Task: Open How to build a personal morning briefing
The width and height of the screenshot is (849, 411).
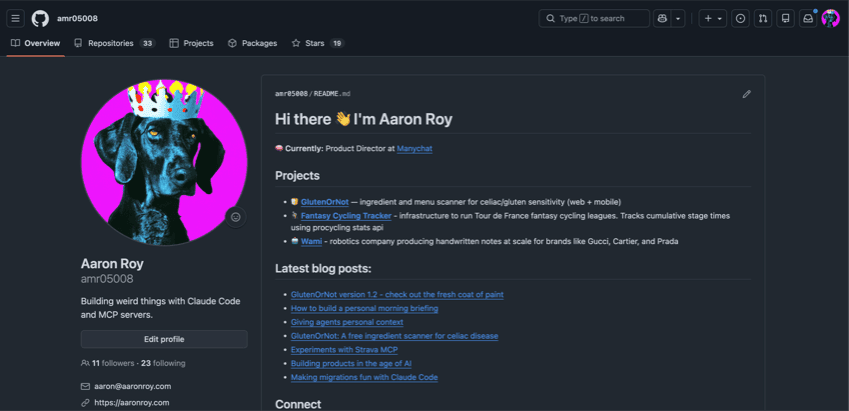Action: click(x=364, y=309)
